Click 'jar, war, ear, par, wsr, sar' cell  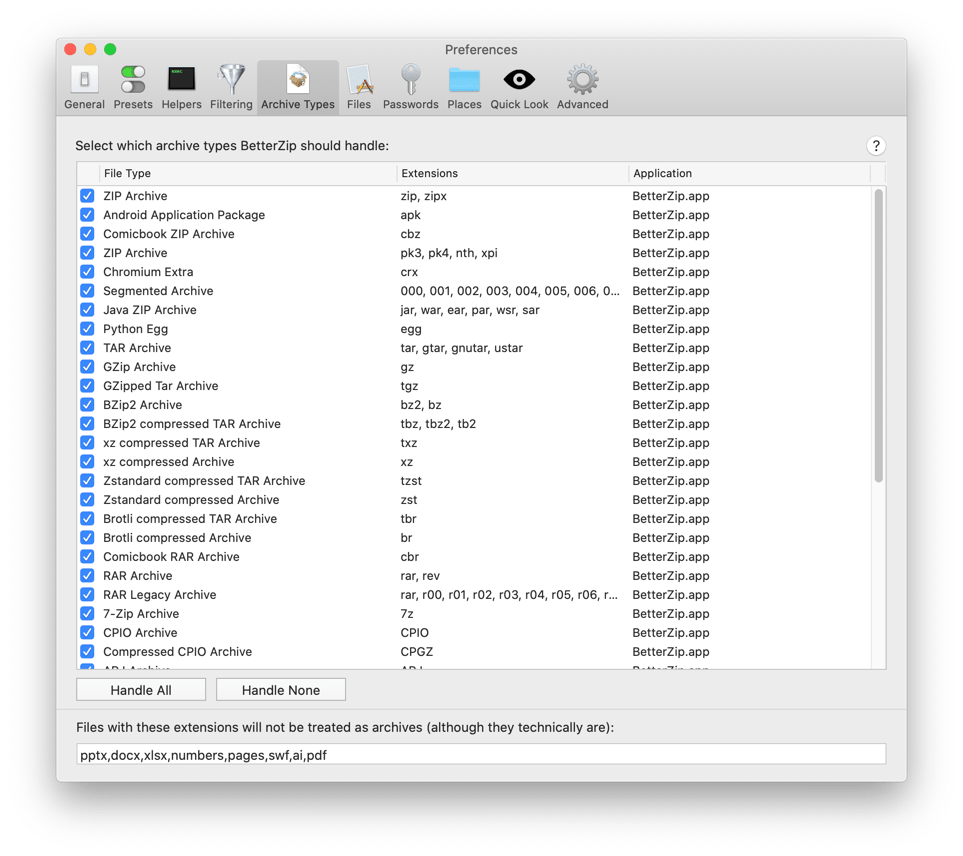pos(470,310)
